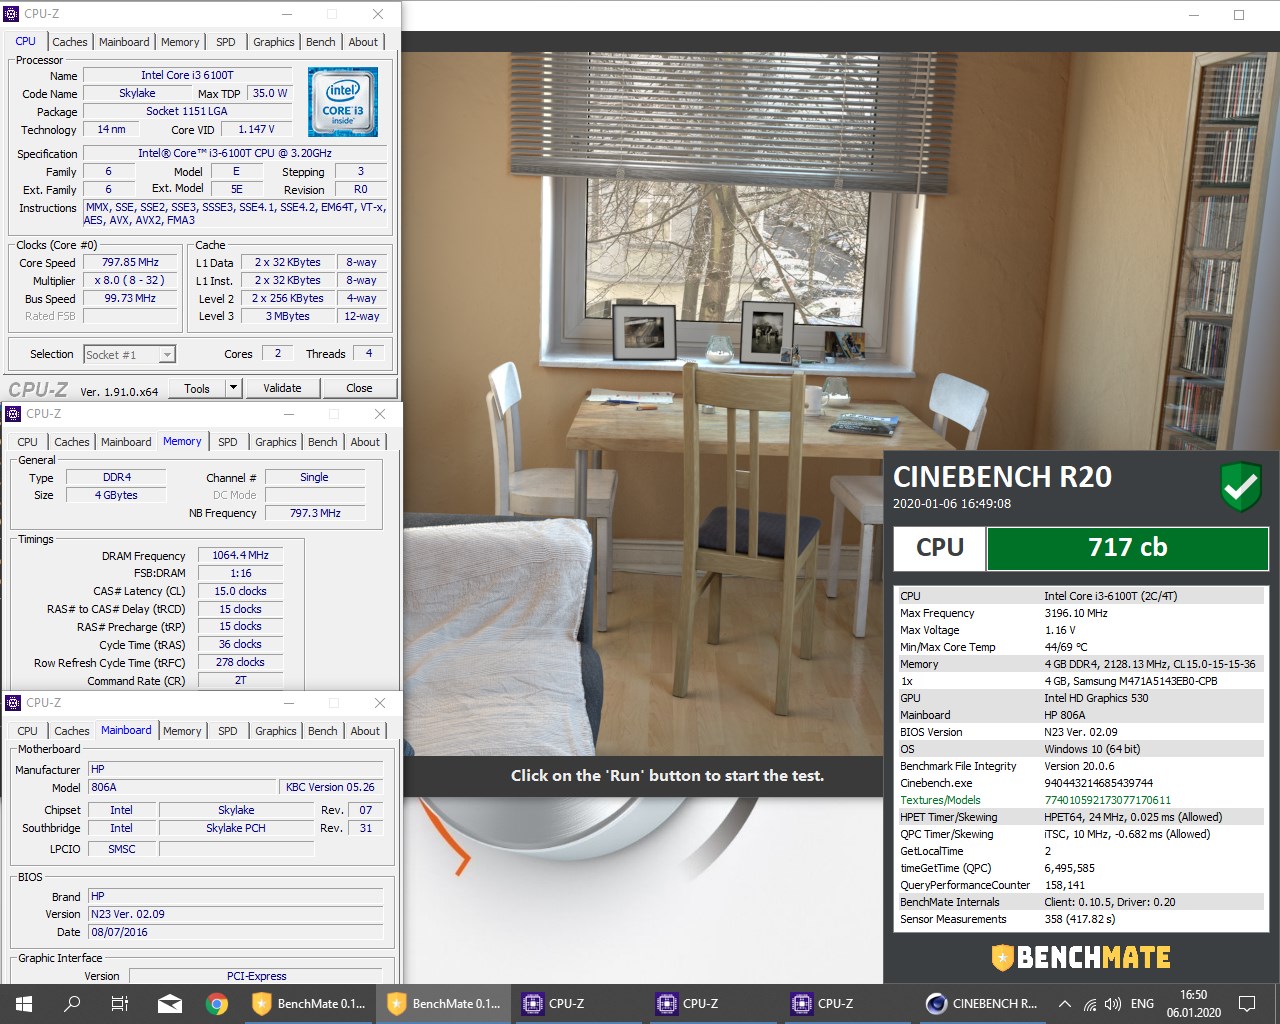Click the Tools button in CPU-Z
This screenshot has height=1024, width=1280.
[197, 388]
